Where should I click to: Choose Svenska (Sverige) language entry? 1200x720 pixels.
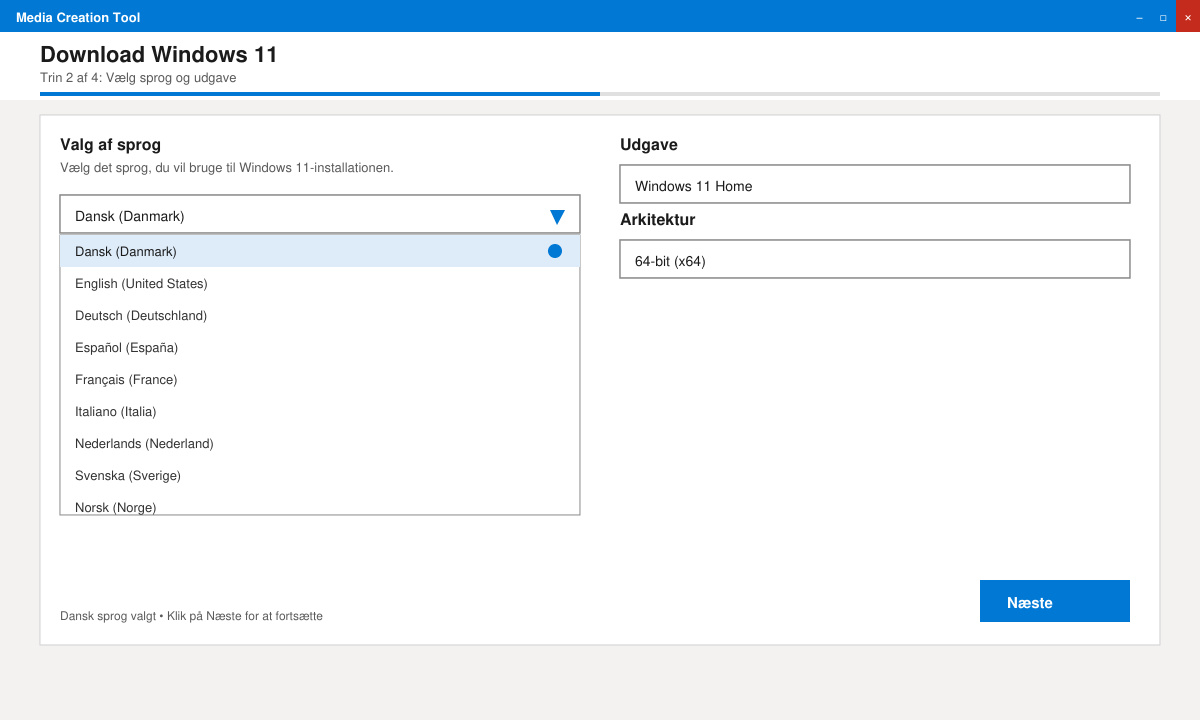[320, 475]
